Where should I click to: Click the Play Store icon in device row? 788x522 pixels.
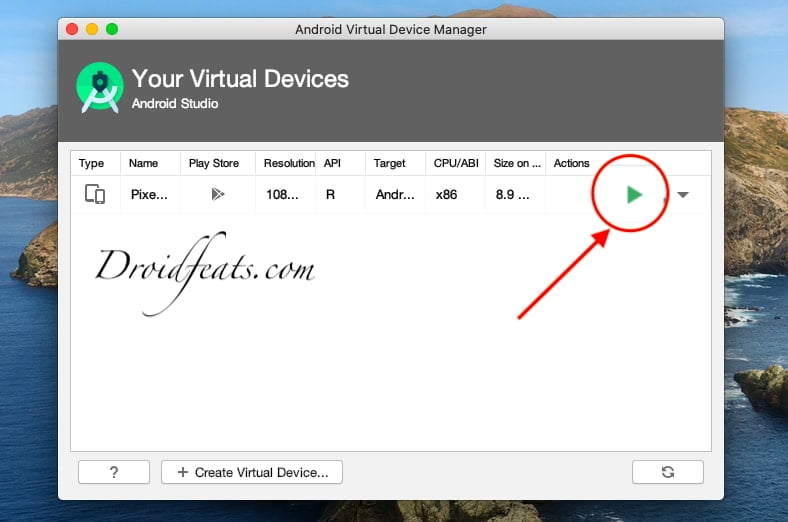pos(218,195)
